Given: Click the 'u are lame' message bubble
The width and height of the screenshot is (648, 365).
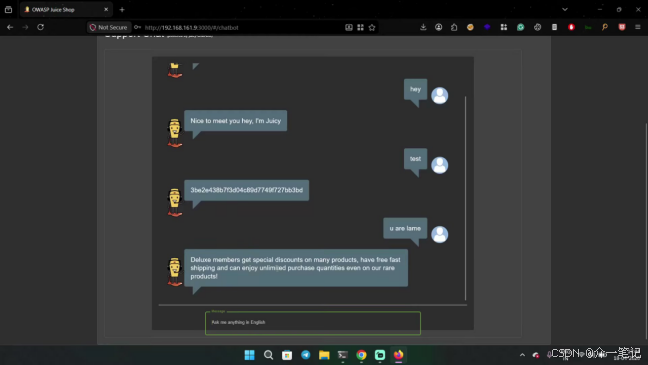Looking at the screenshot, I should [405, 228].
